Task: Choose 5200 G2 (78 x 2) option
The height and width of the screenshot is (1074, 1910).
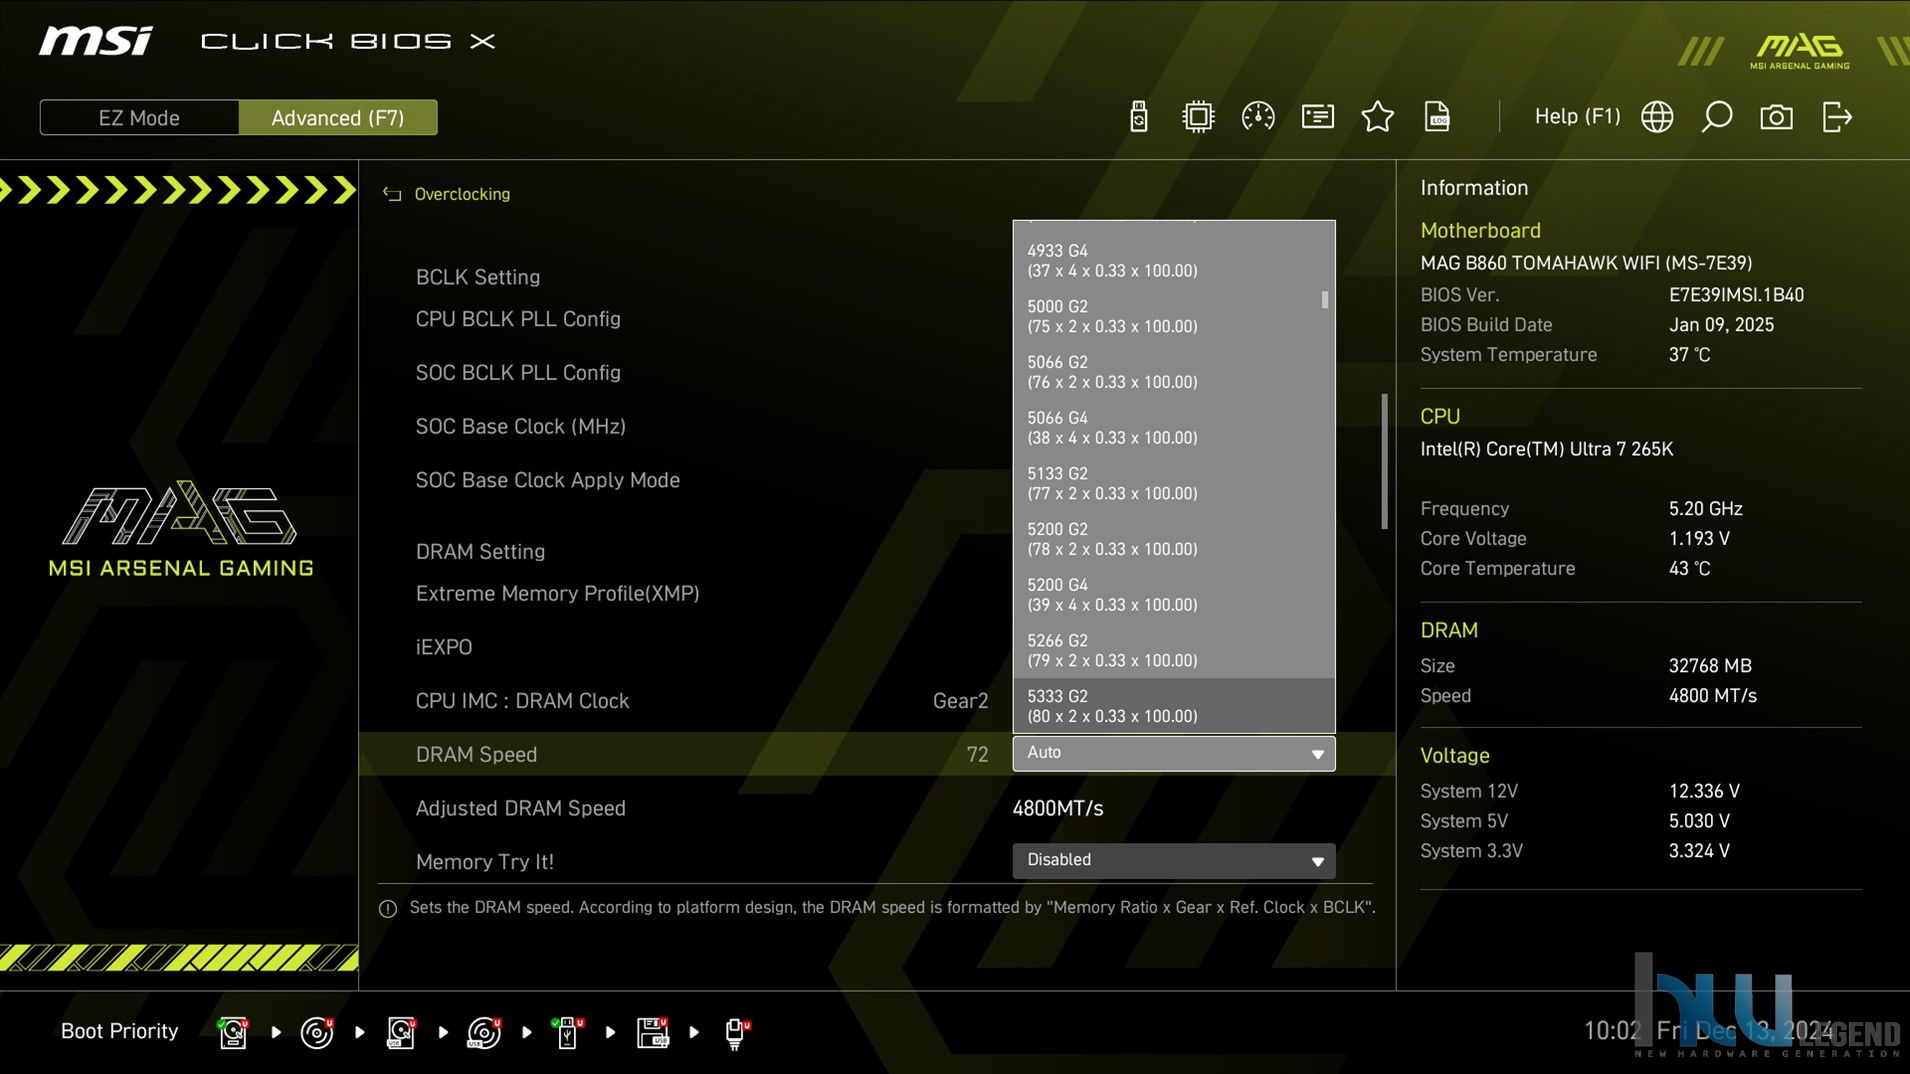Action: tap(1173, 539)
